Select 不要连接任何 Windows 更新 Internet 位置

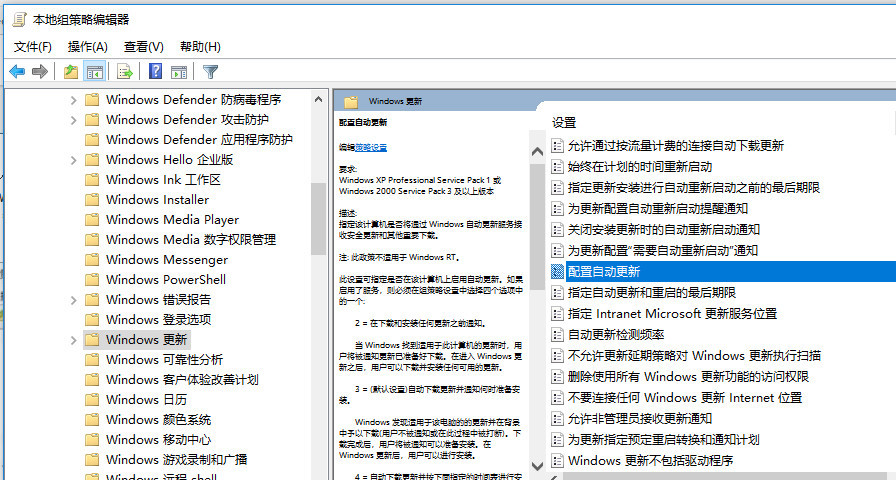pos(685,398)
